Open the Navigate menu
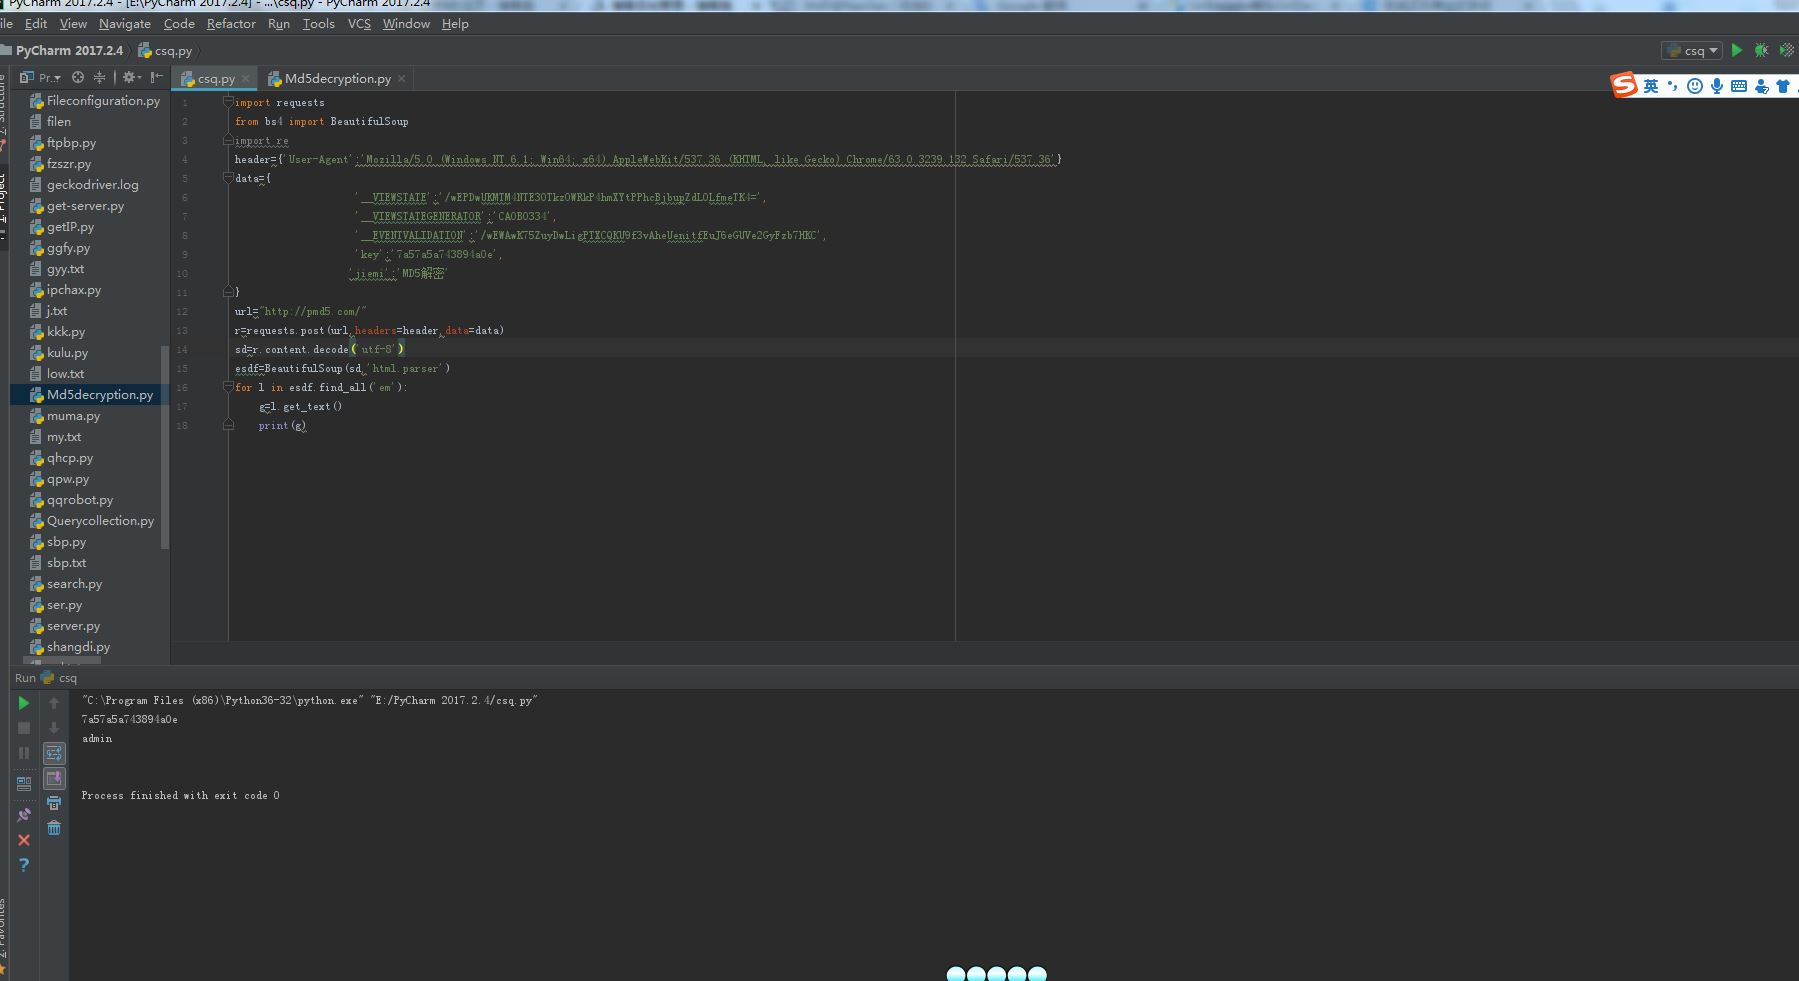This screenshot has height=981, width=1799. [x=125, y=24]
